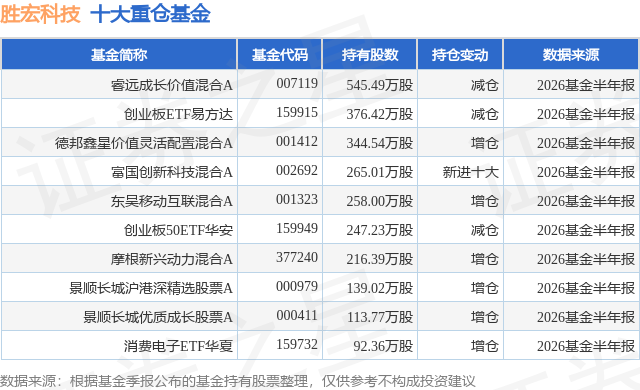
Task: Click the 545.49万股 holdings cell
Action: coord(380,85)
